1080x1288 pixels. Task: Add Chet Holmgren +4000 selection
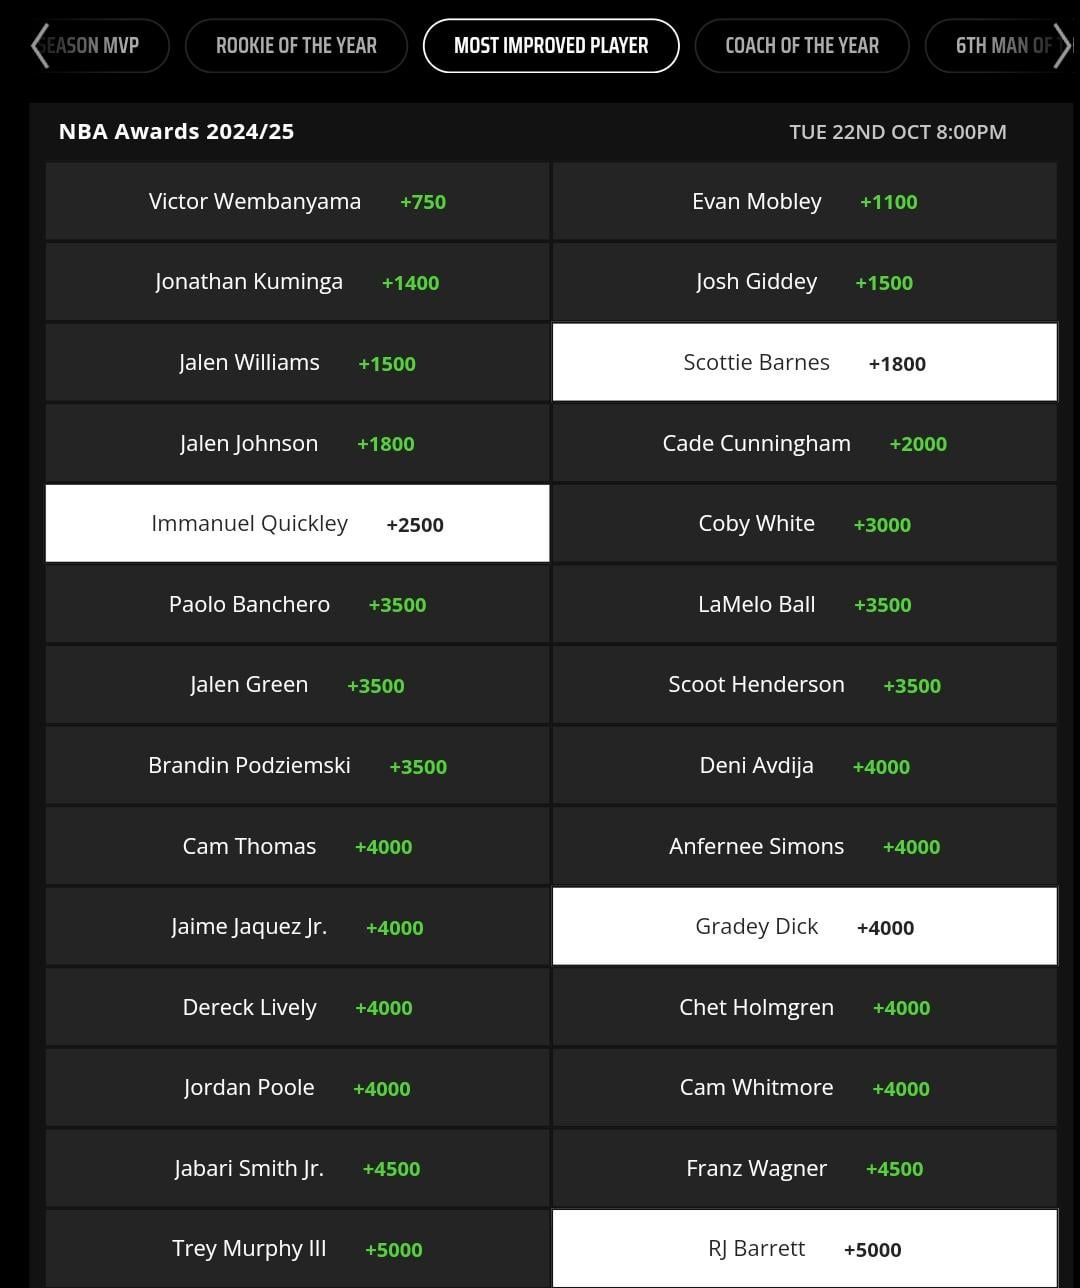(x=805, y=1007)
